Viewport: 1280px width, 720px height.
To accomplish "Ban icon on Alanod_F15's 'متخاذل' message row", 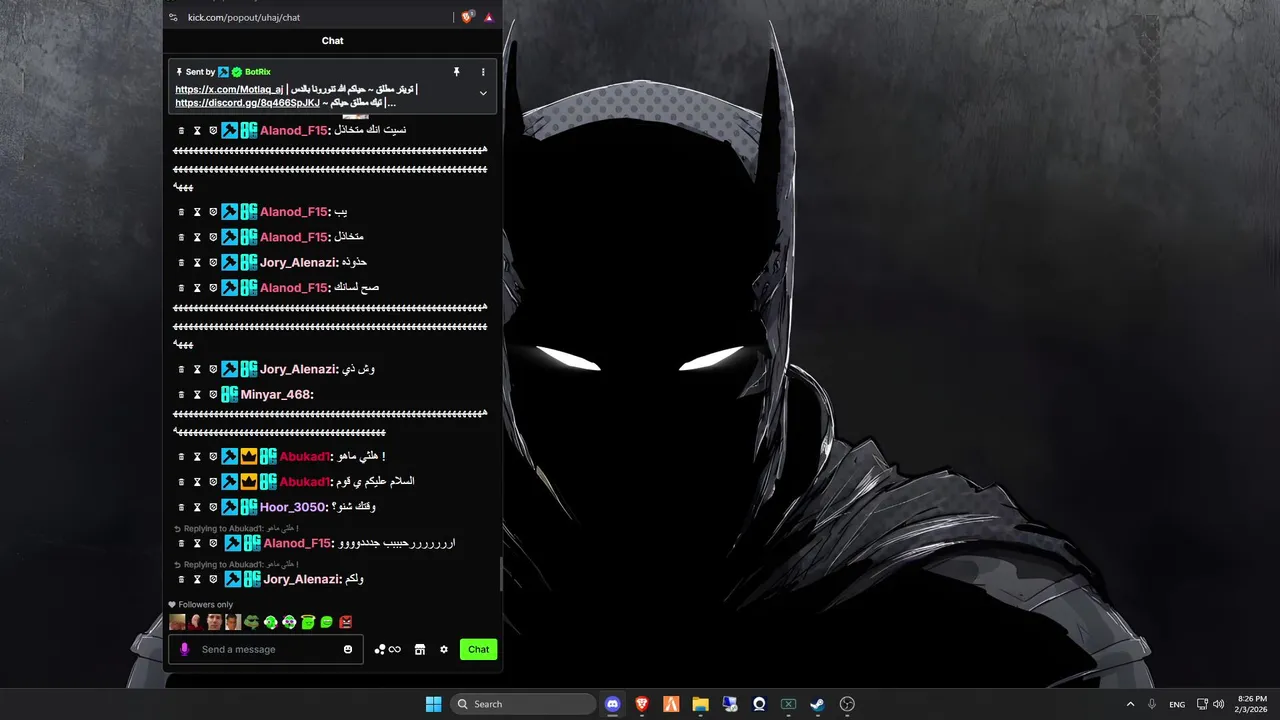I will pos(213,237).
